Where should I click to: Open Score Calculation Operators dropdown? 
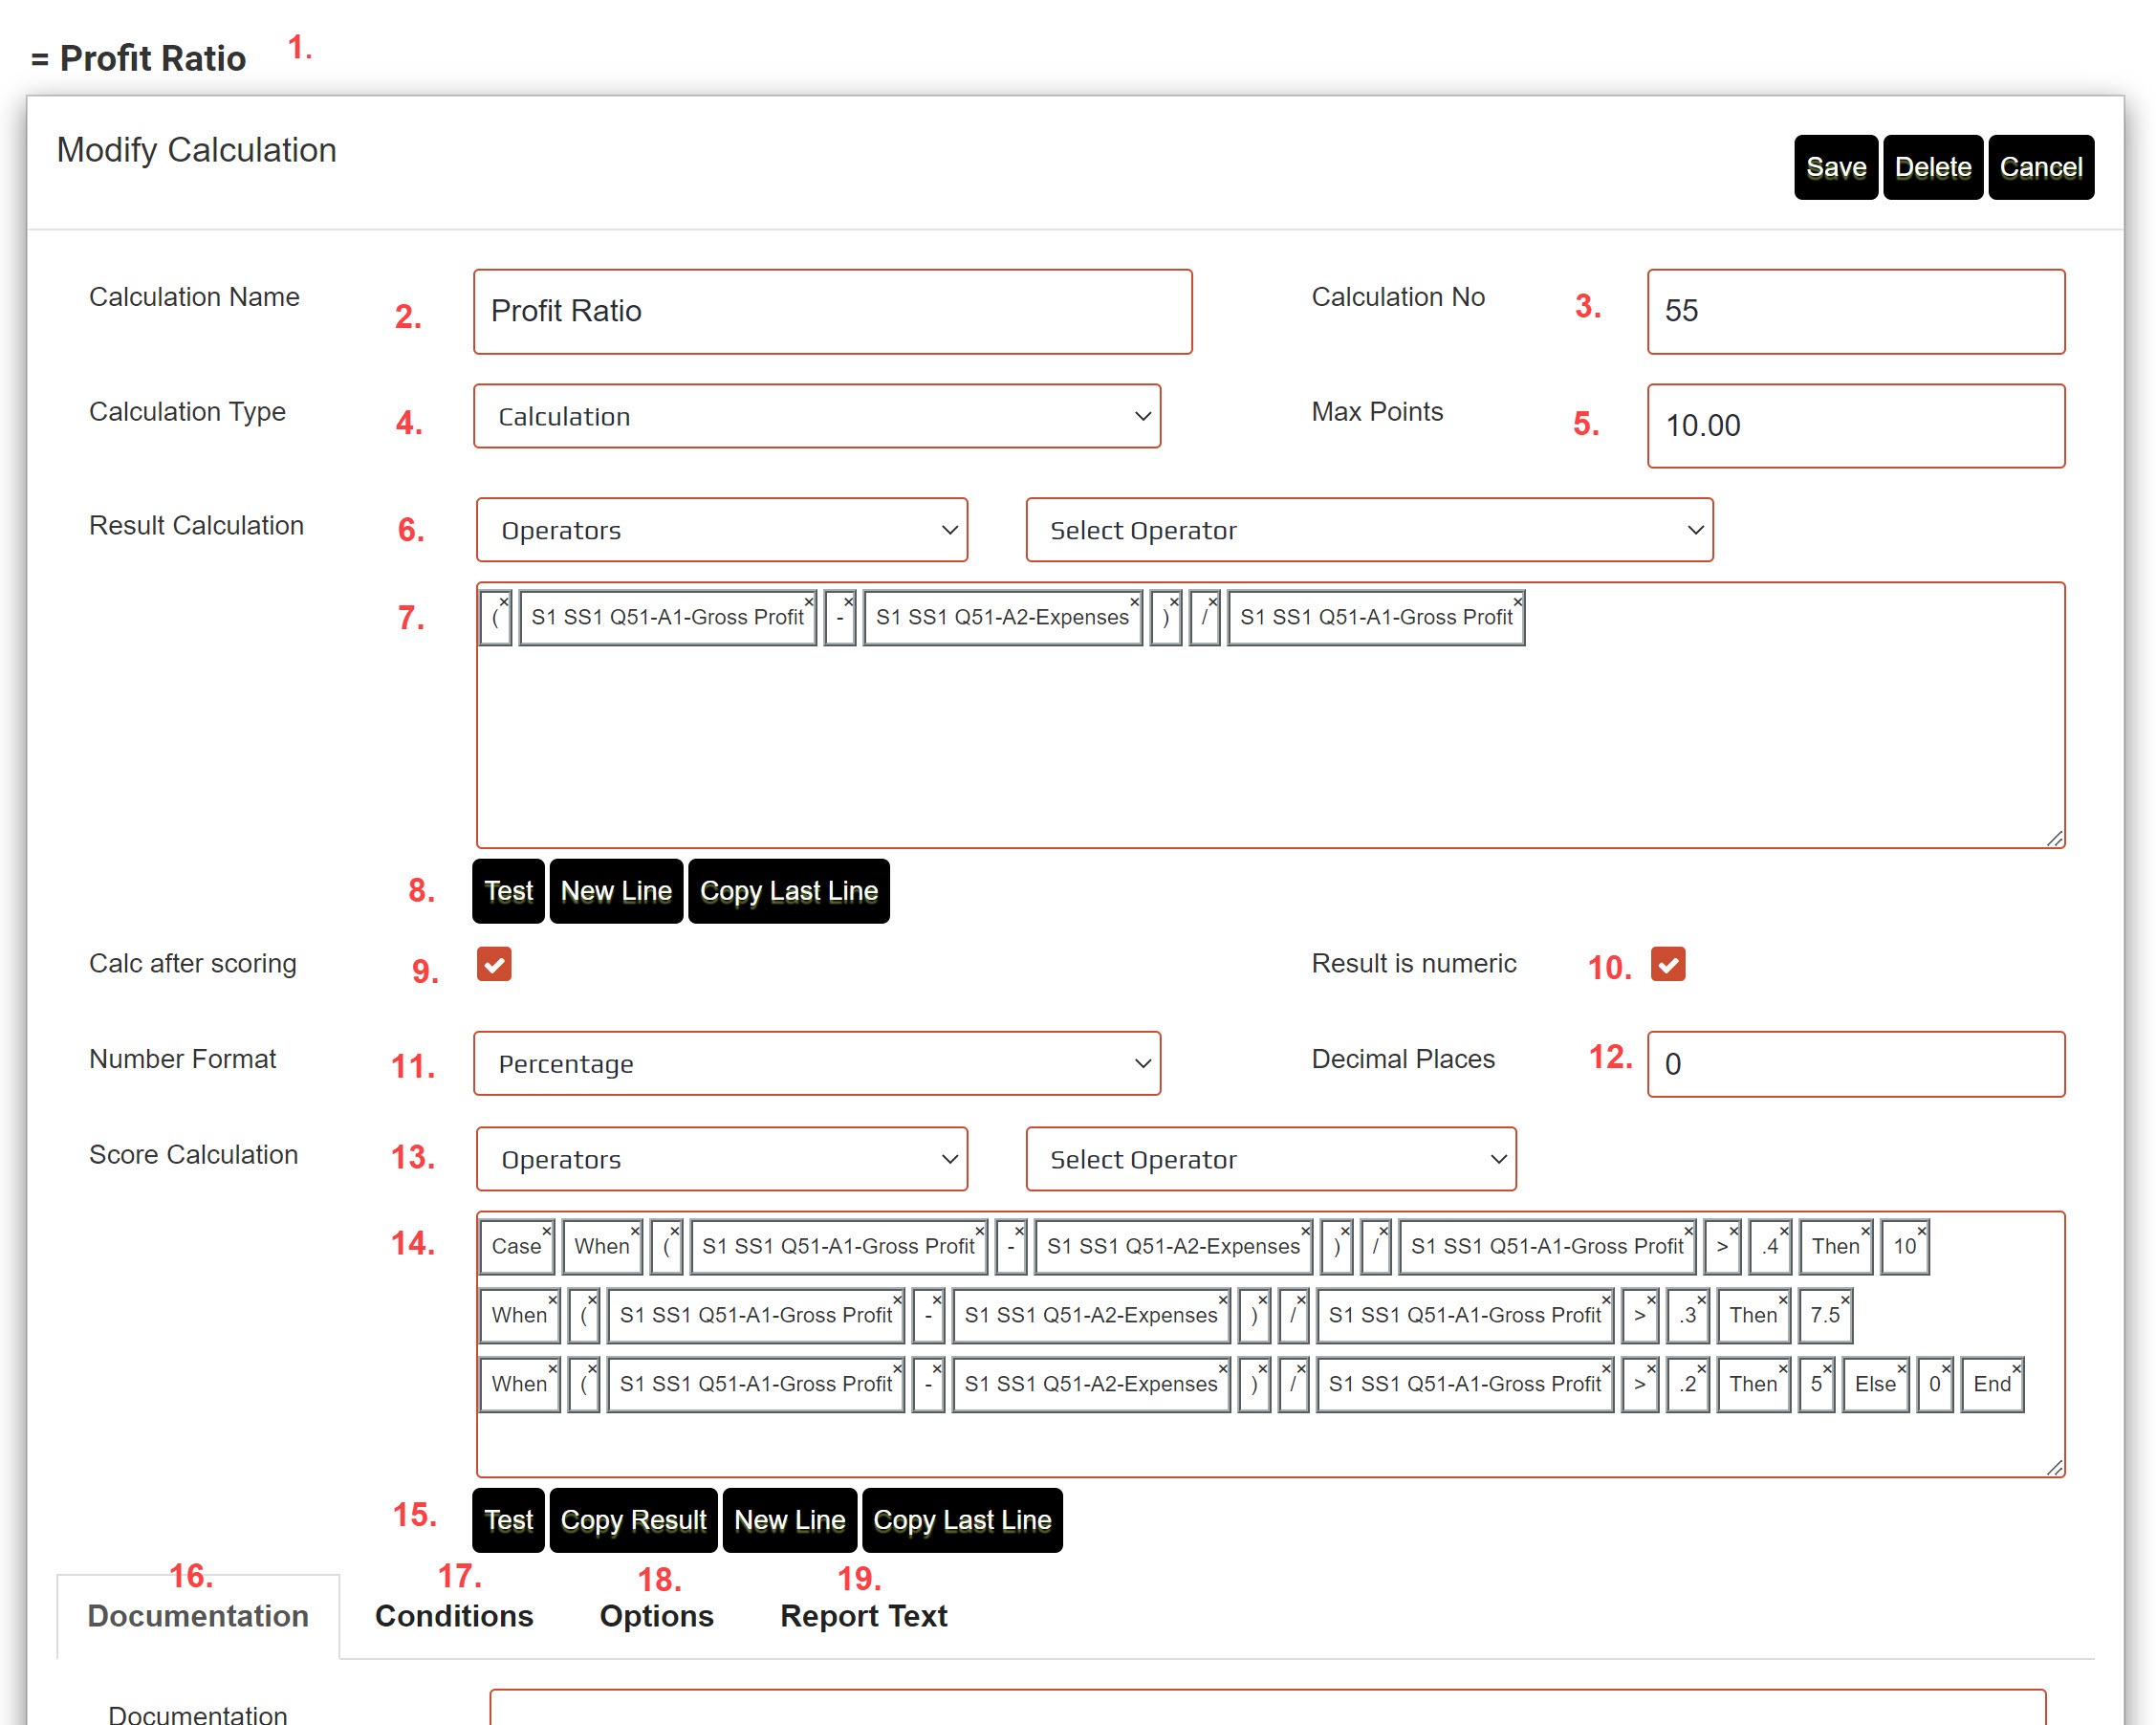click(722, 1159)
